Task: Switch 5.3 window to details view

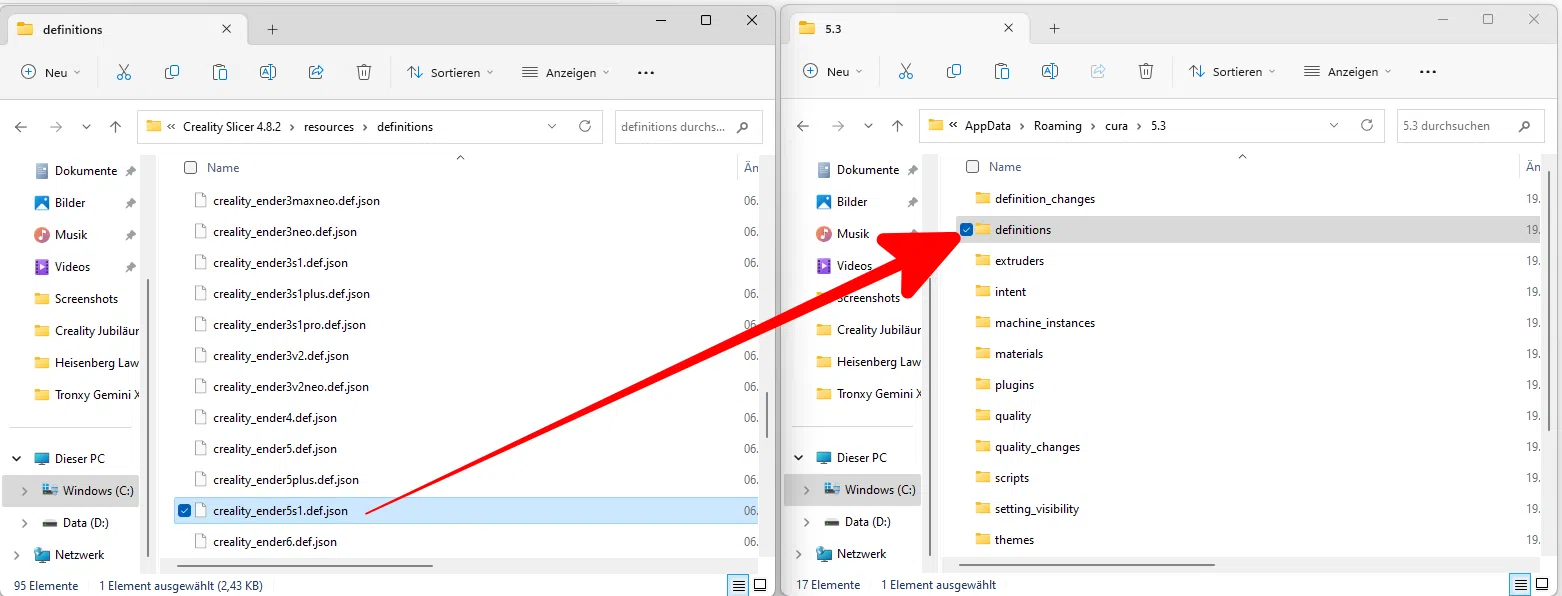Action: click(1521, 585)
